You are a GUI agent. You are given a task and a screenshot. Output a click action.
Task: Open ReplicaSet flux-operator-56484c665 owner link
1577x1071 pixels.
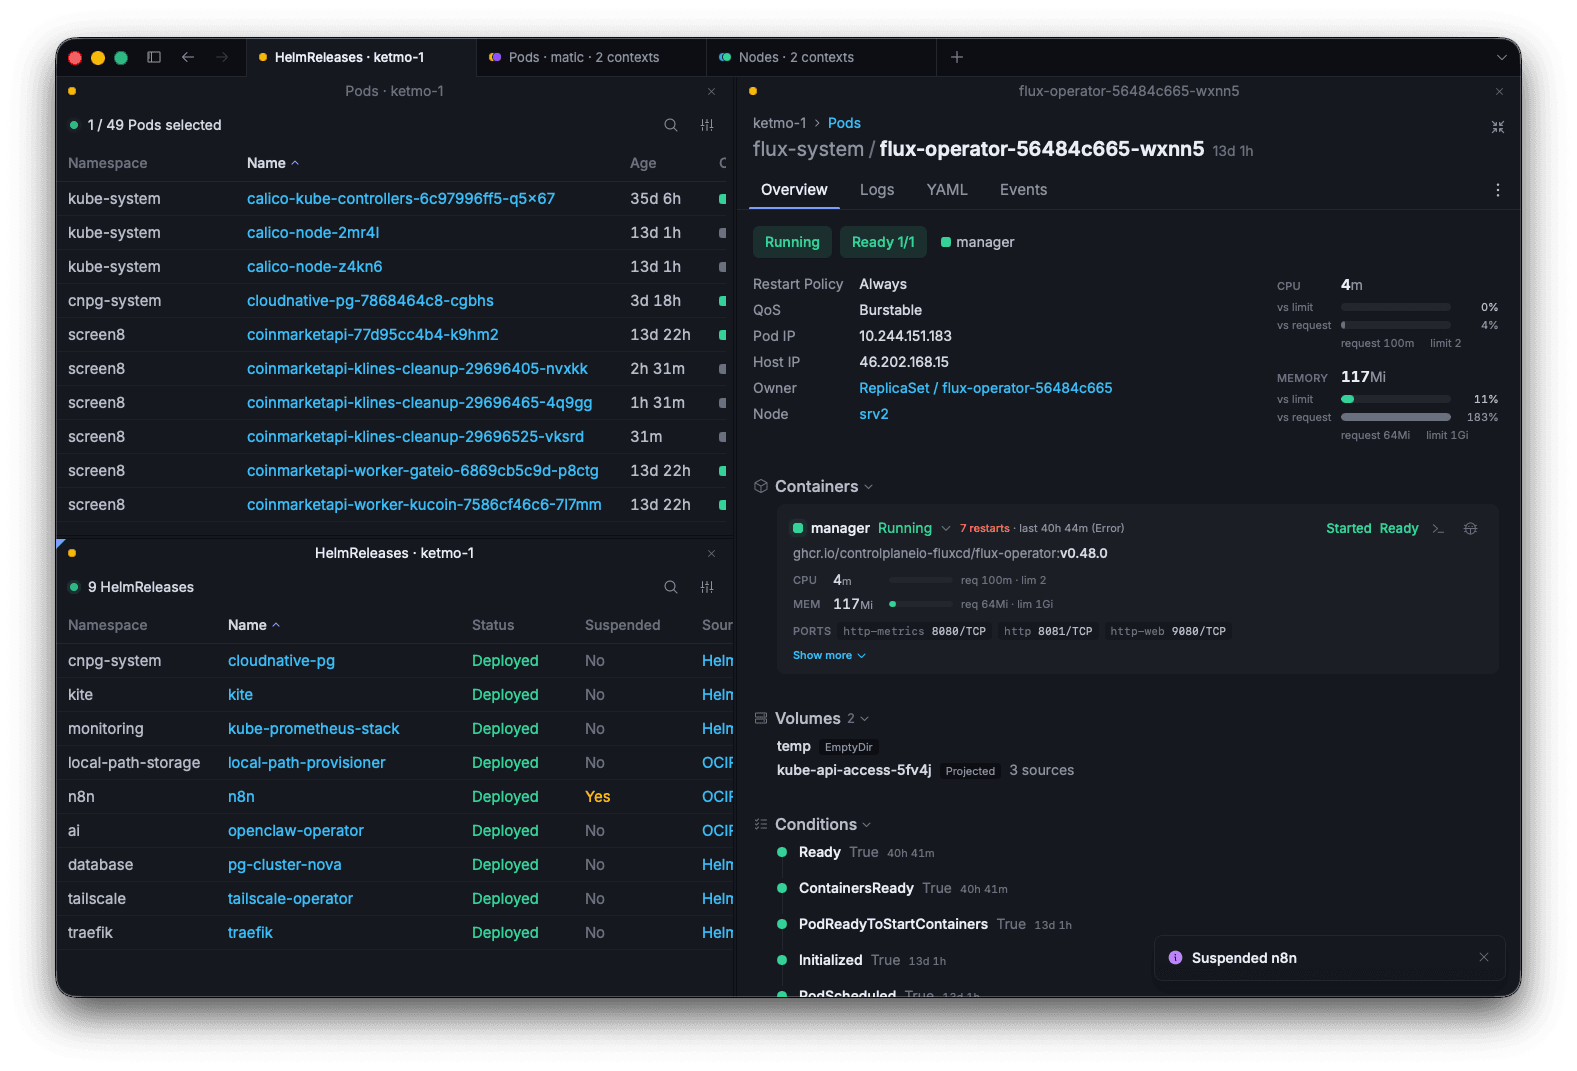click(985, 388)
